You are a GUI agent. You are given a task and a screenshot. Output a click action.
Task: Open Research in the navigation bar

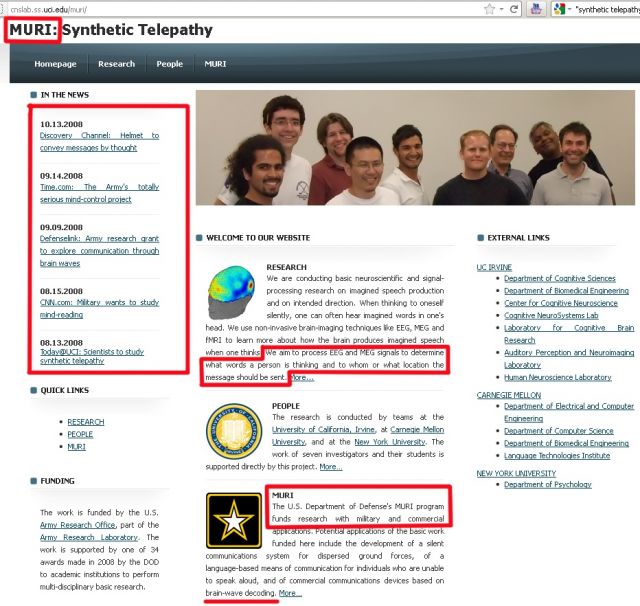pyautogui.click(x=116, y=64)
